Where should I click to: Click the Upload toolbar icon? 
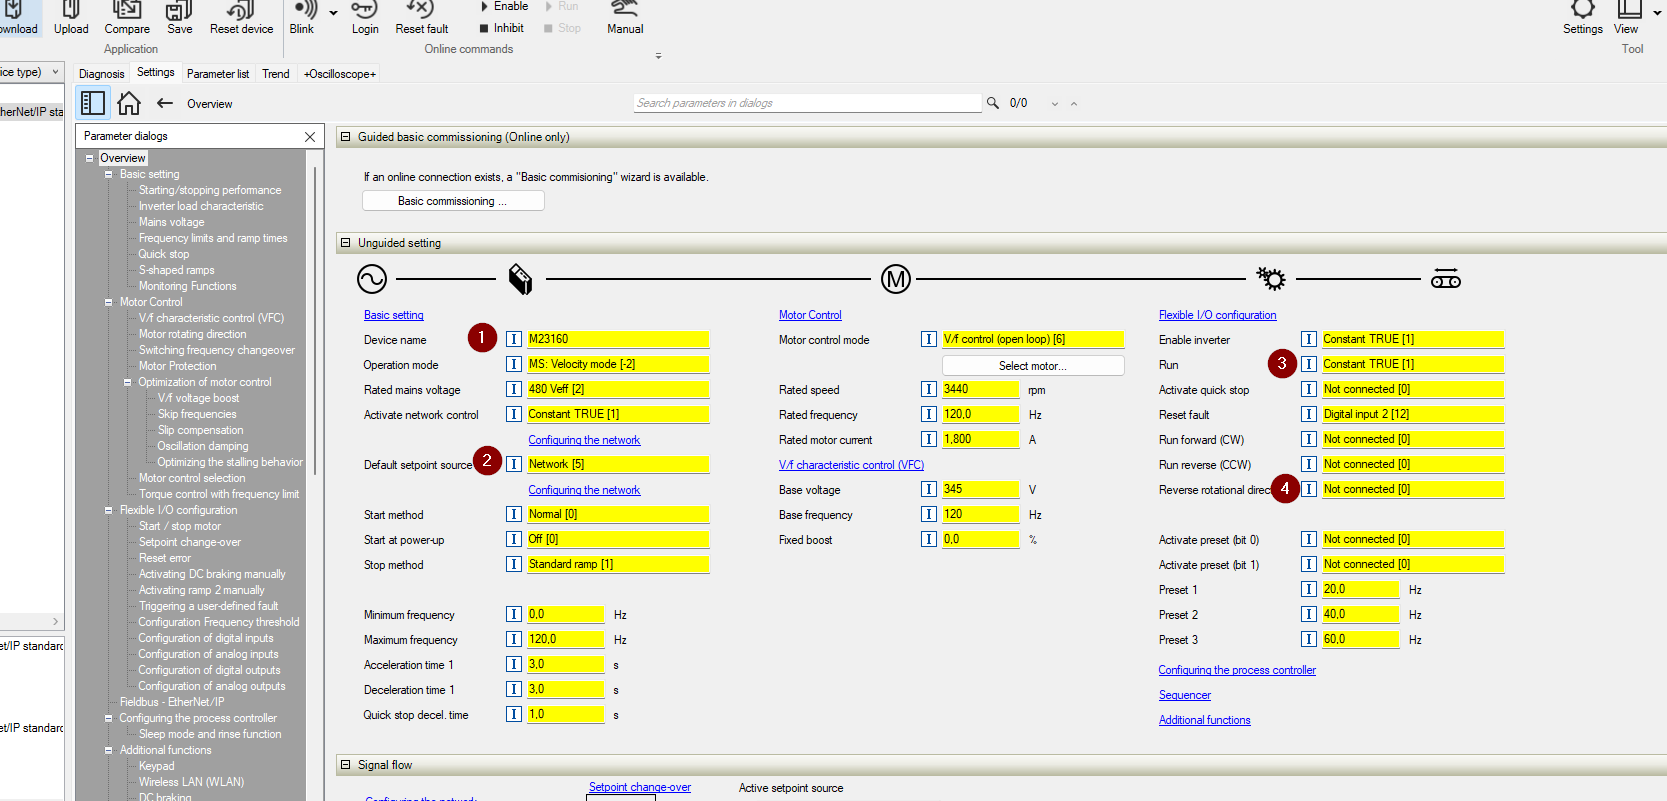coord(71,10)
